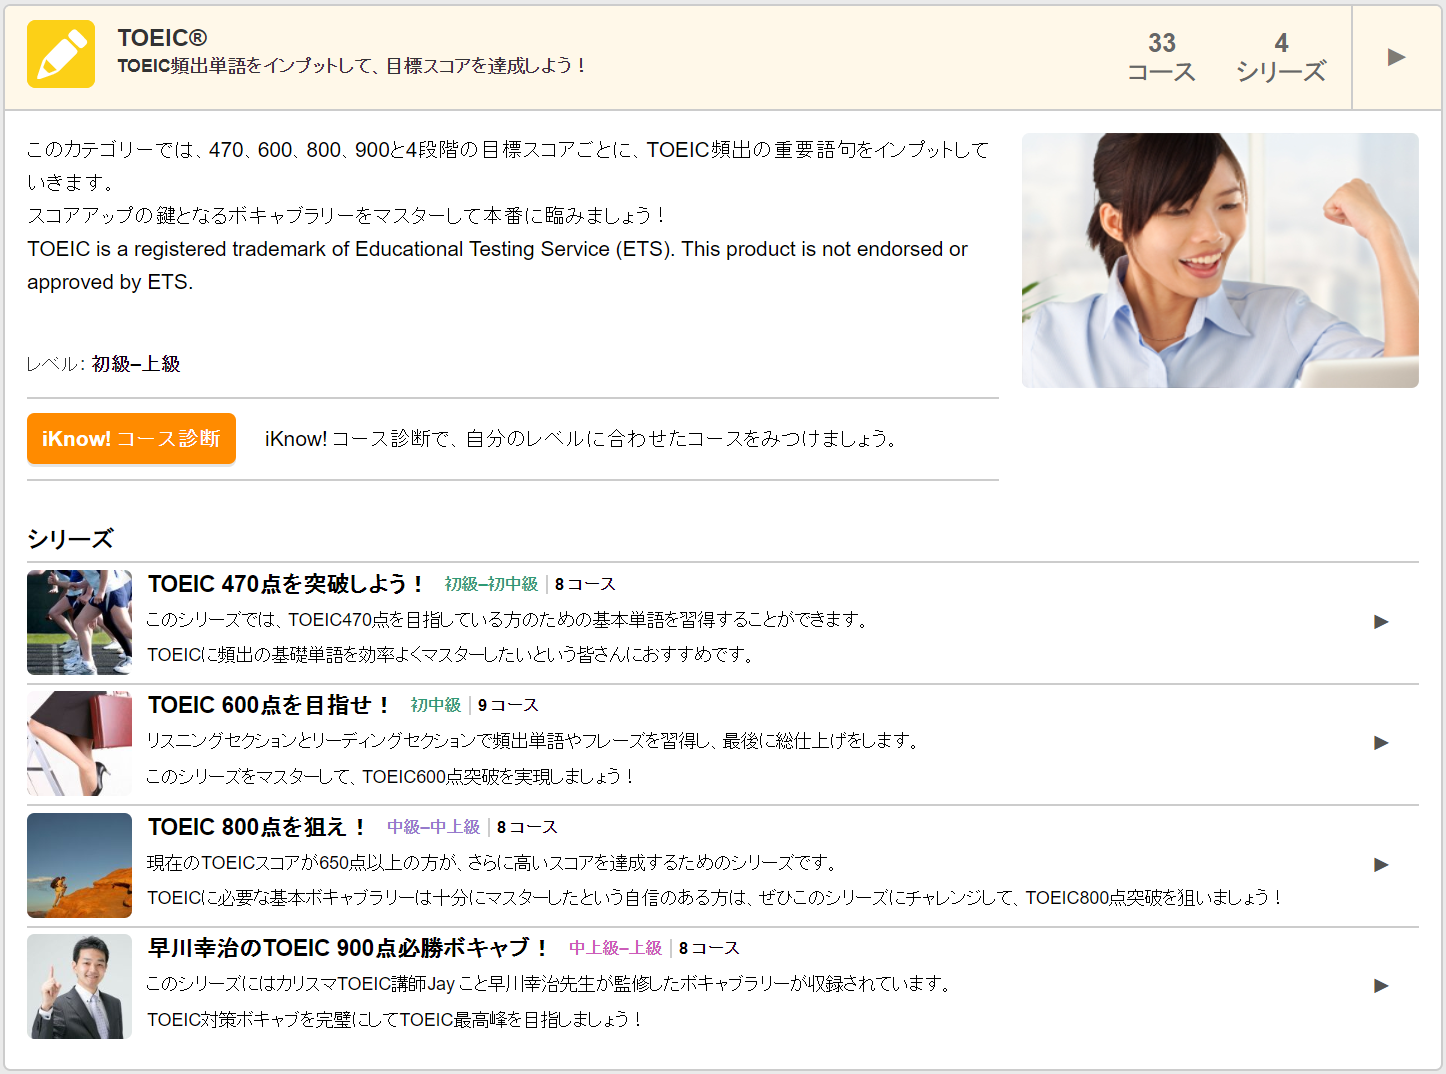This screenshot has height=1074, width=1446.
Task: Expand the TOEIC 470 series row arrow
Action: pyautogui.click(x=1381, y=622)
